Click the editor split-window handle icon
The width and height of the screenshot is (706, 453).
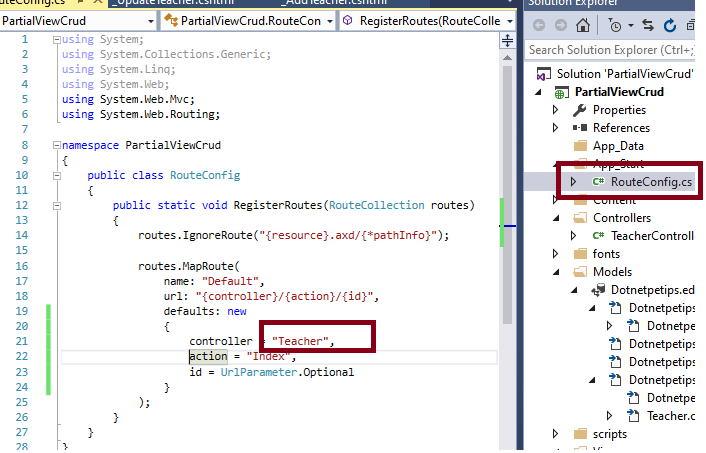[x=508, y=39]
